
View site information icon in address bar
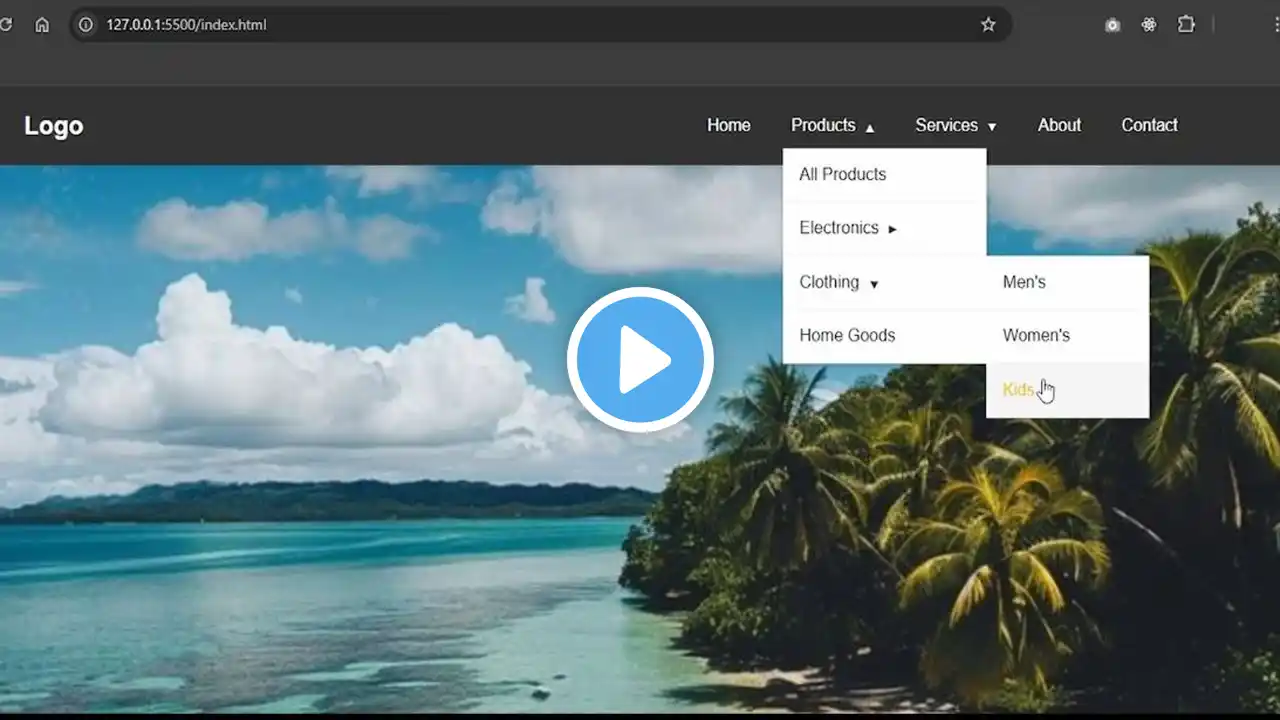pyautogui.click(x=86, y=25)
